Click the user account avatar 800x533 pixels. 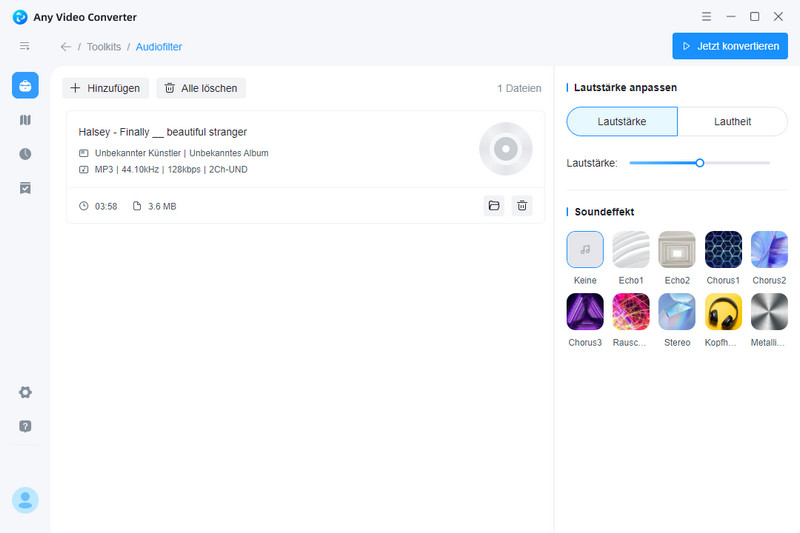25,500
